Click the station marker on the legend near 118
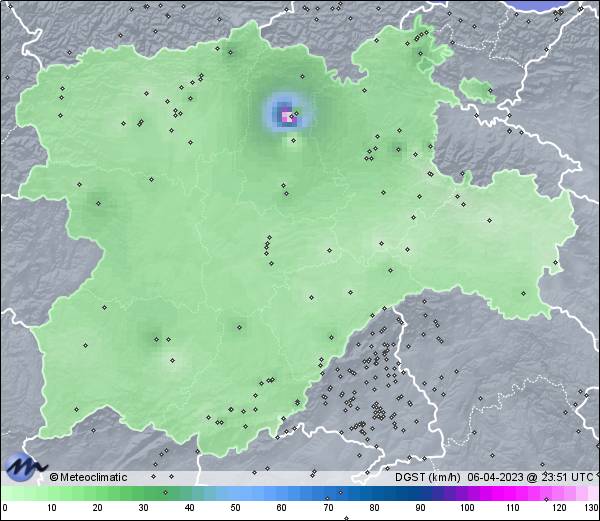The height and width of the screenshot is (521, 600). pos(546,499)
